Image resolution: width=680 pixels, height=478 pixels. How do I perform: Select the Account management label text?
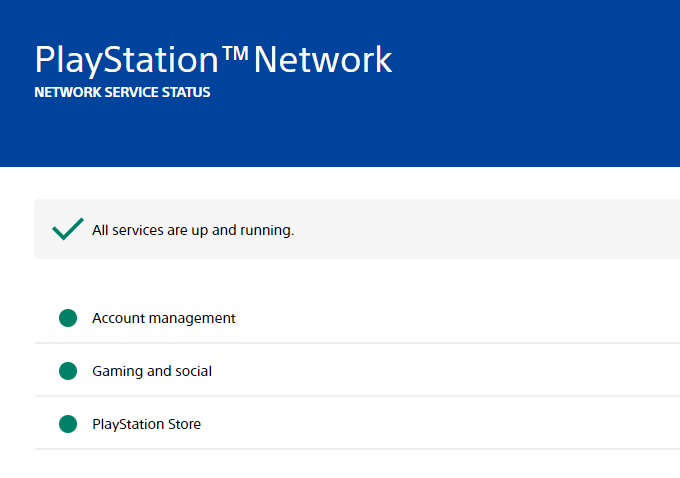coord(163,318)
